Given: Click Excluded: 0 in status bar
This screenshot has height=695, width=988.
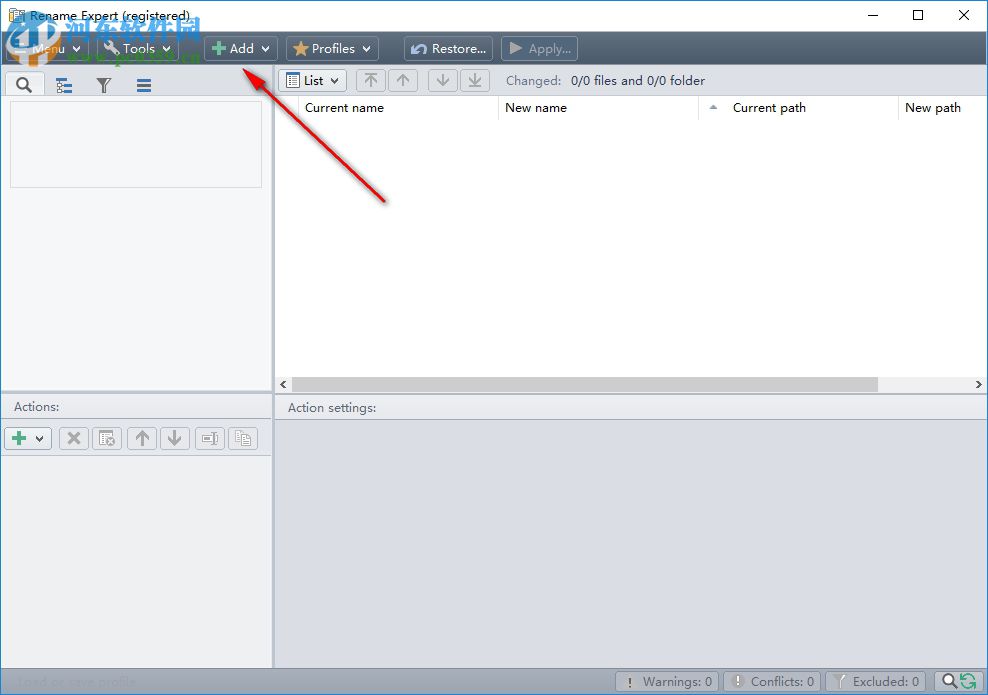Looking at the screenshot, I should [875, 681].
